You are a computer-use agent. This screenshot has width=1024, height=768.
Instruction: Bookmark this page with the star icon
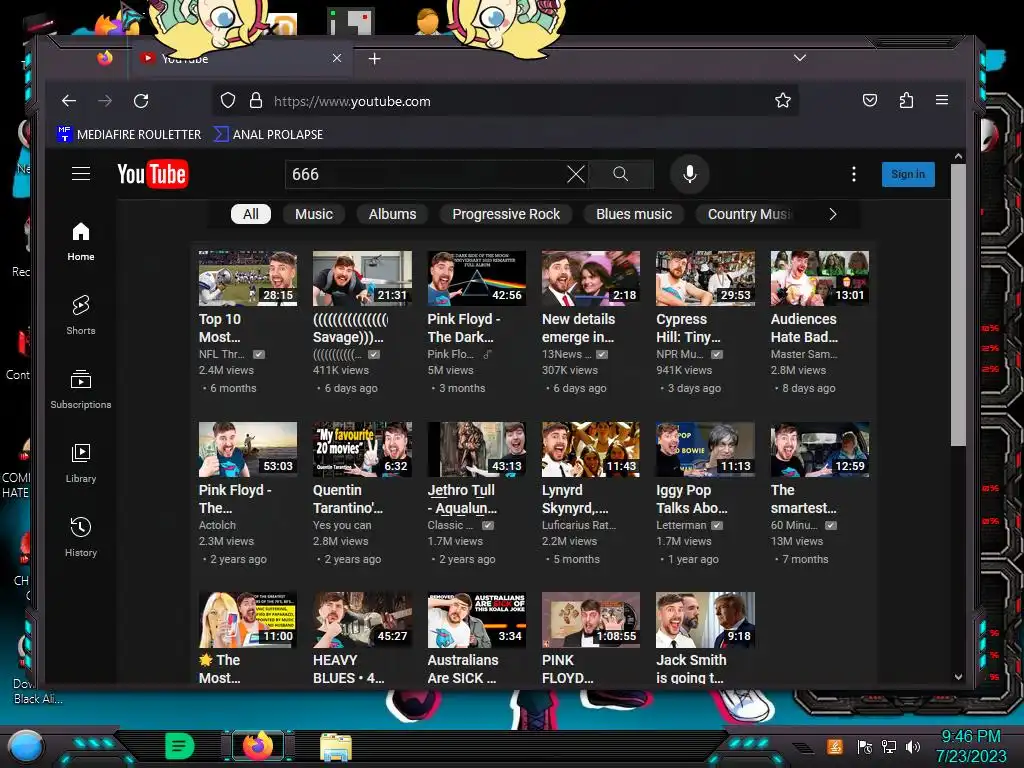click(782, 101)
